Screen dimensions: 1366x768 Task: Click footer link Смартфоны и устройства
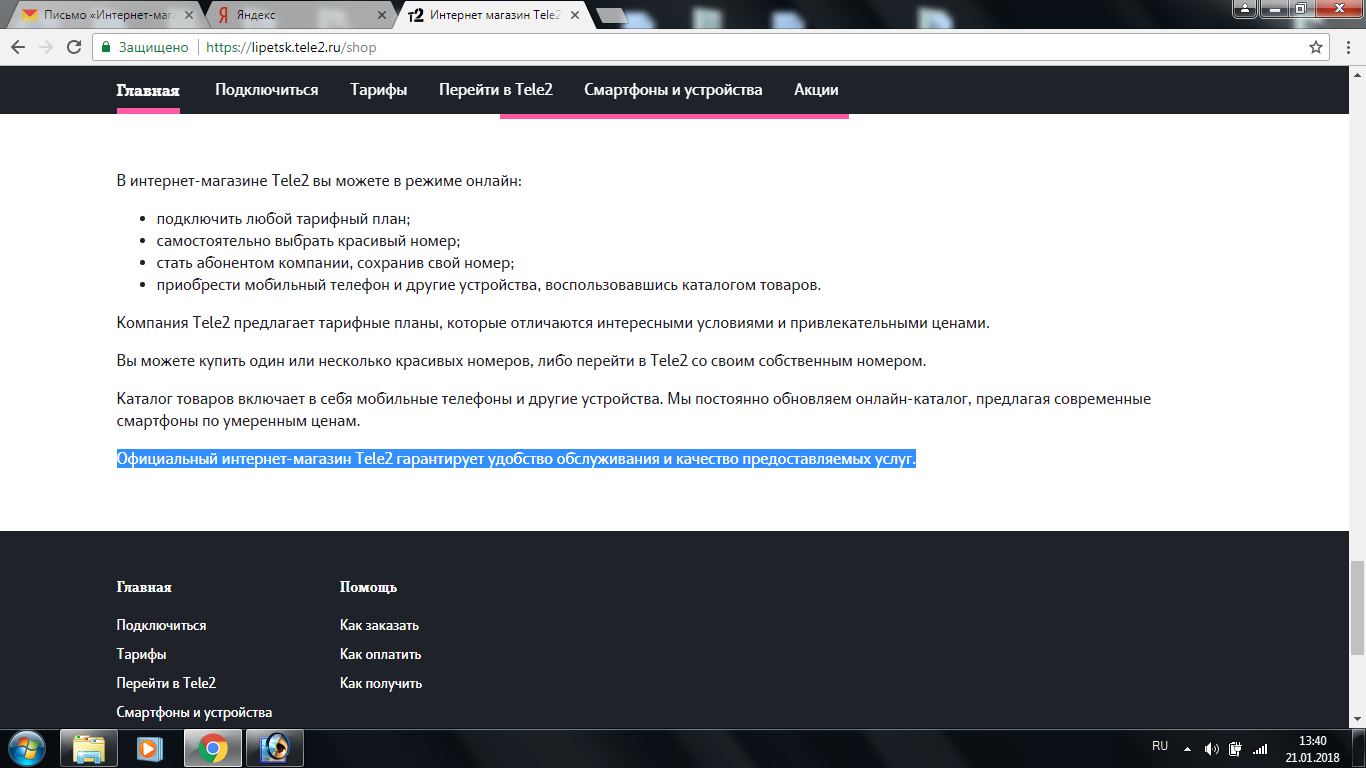coord(195,712)
